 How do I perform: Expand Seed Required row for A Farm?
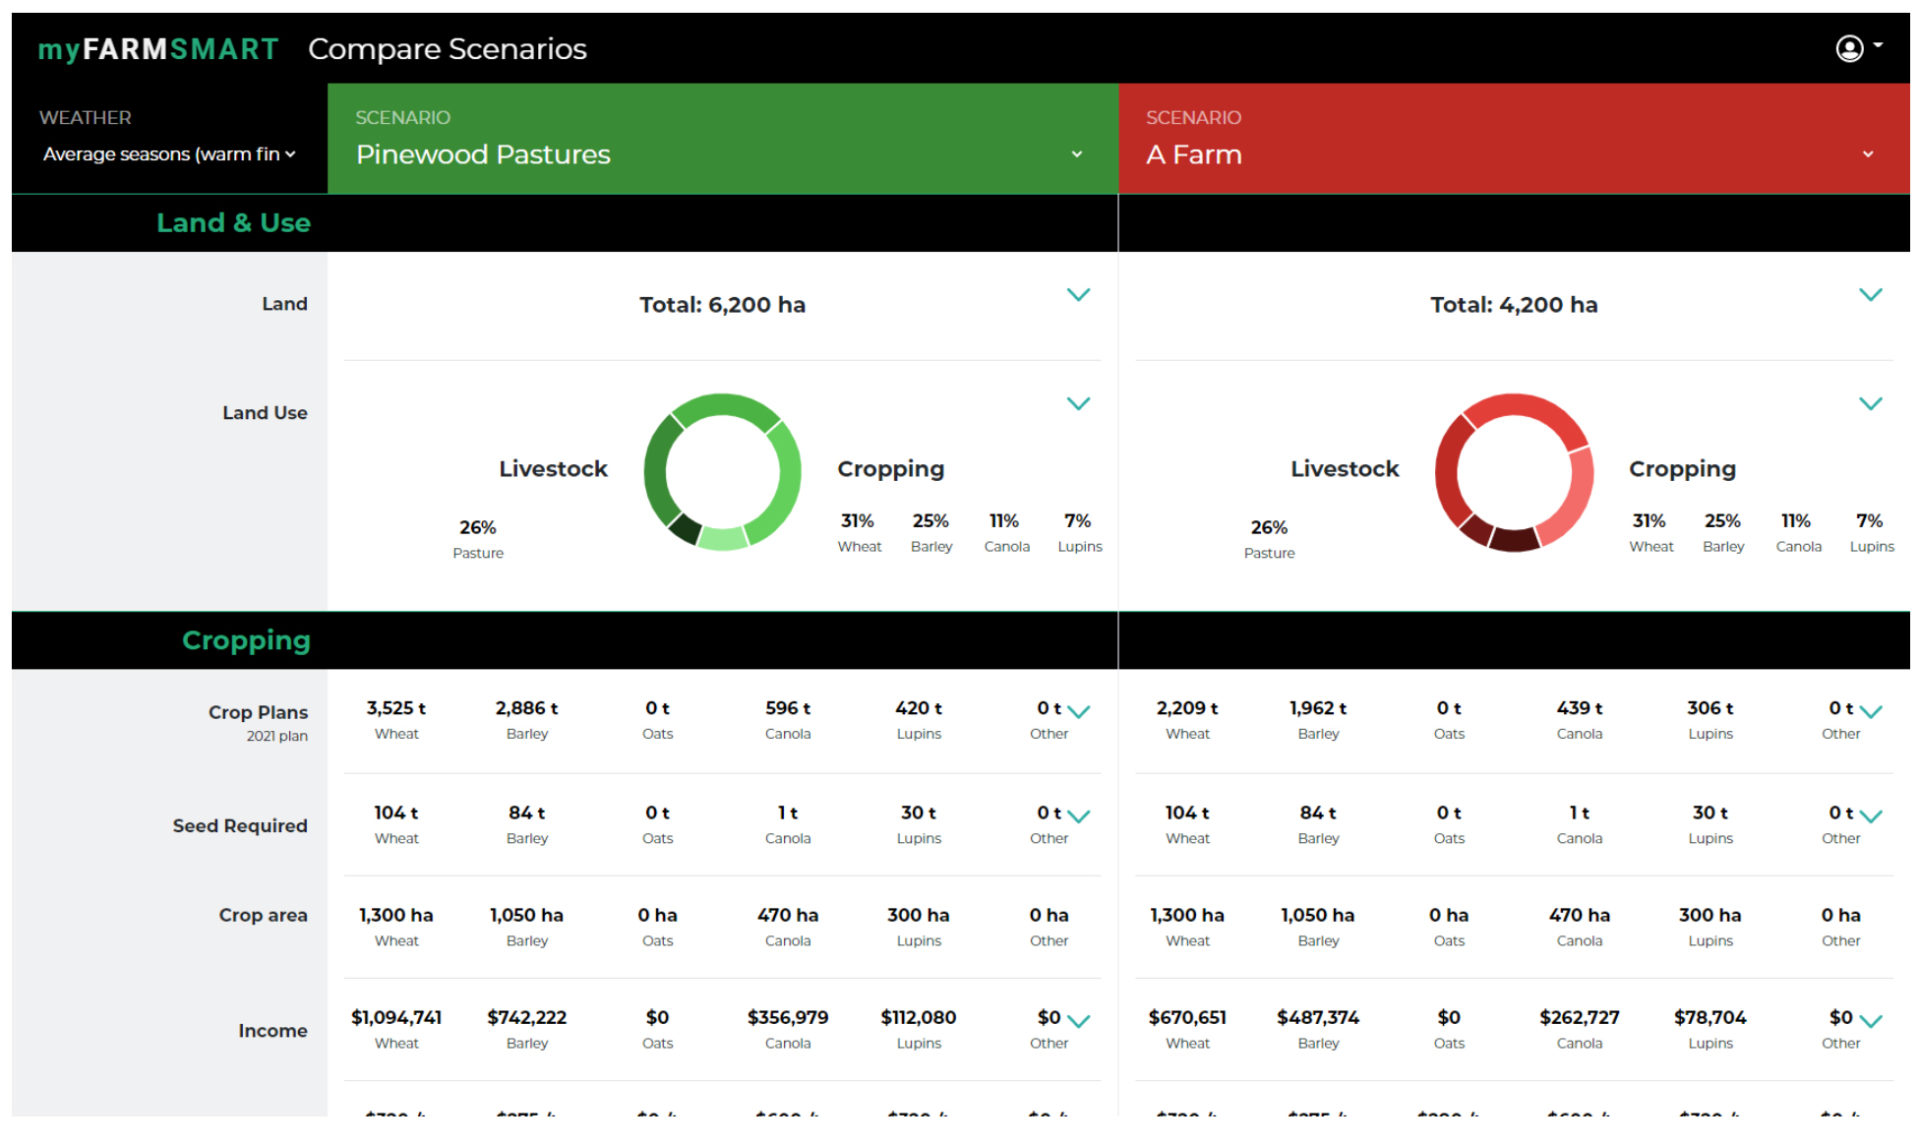click(x=1870, y=817)
